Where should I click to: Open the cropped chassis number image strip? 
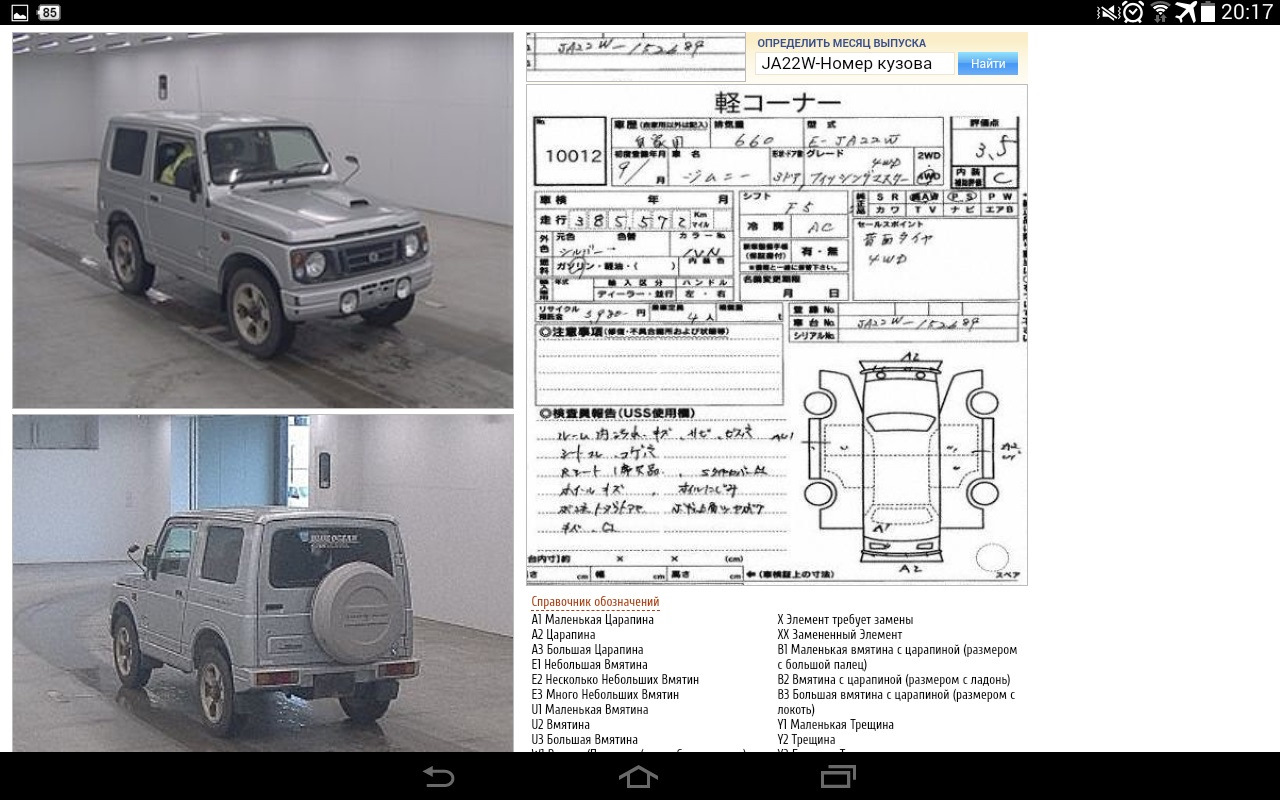coord(636,57)
